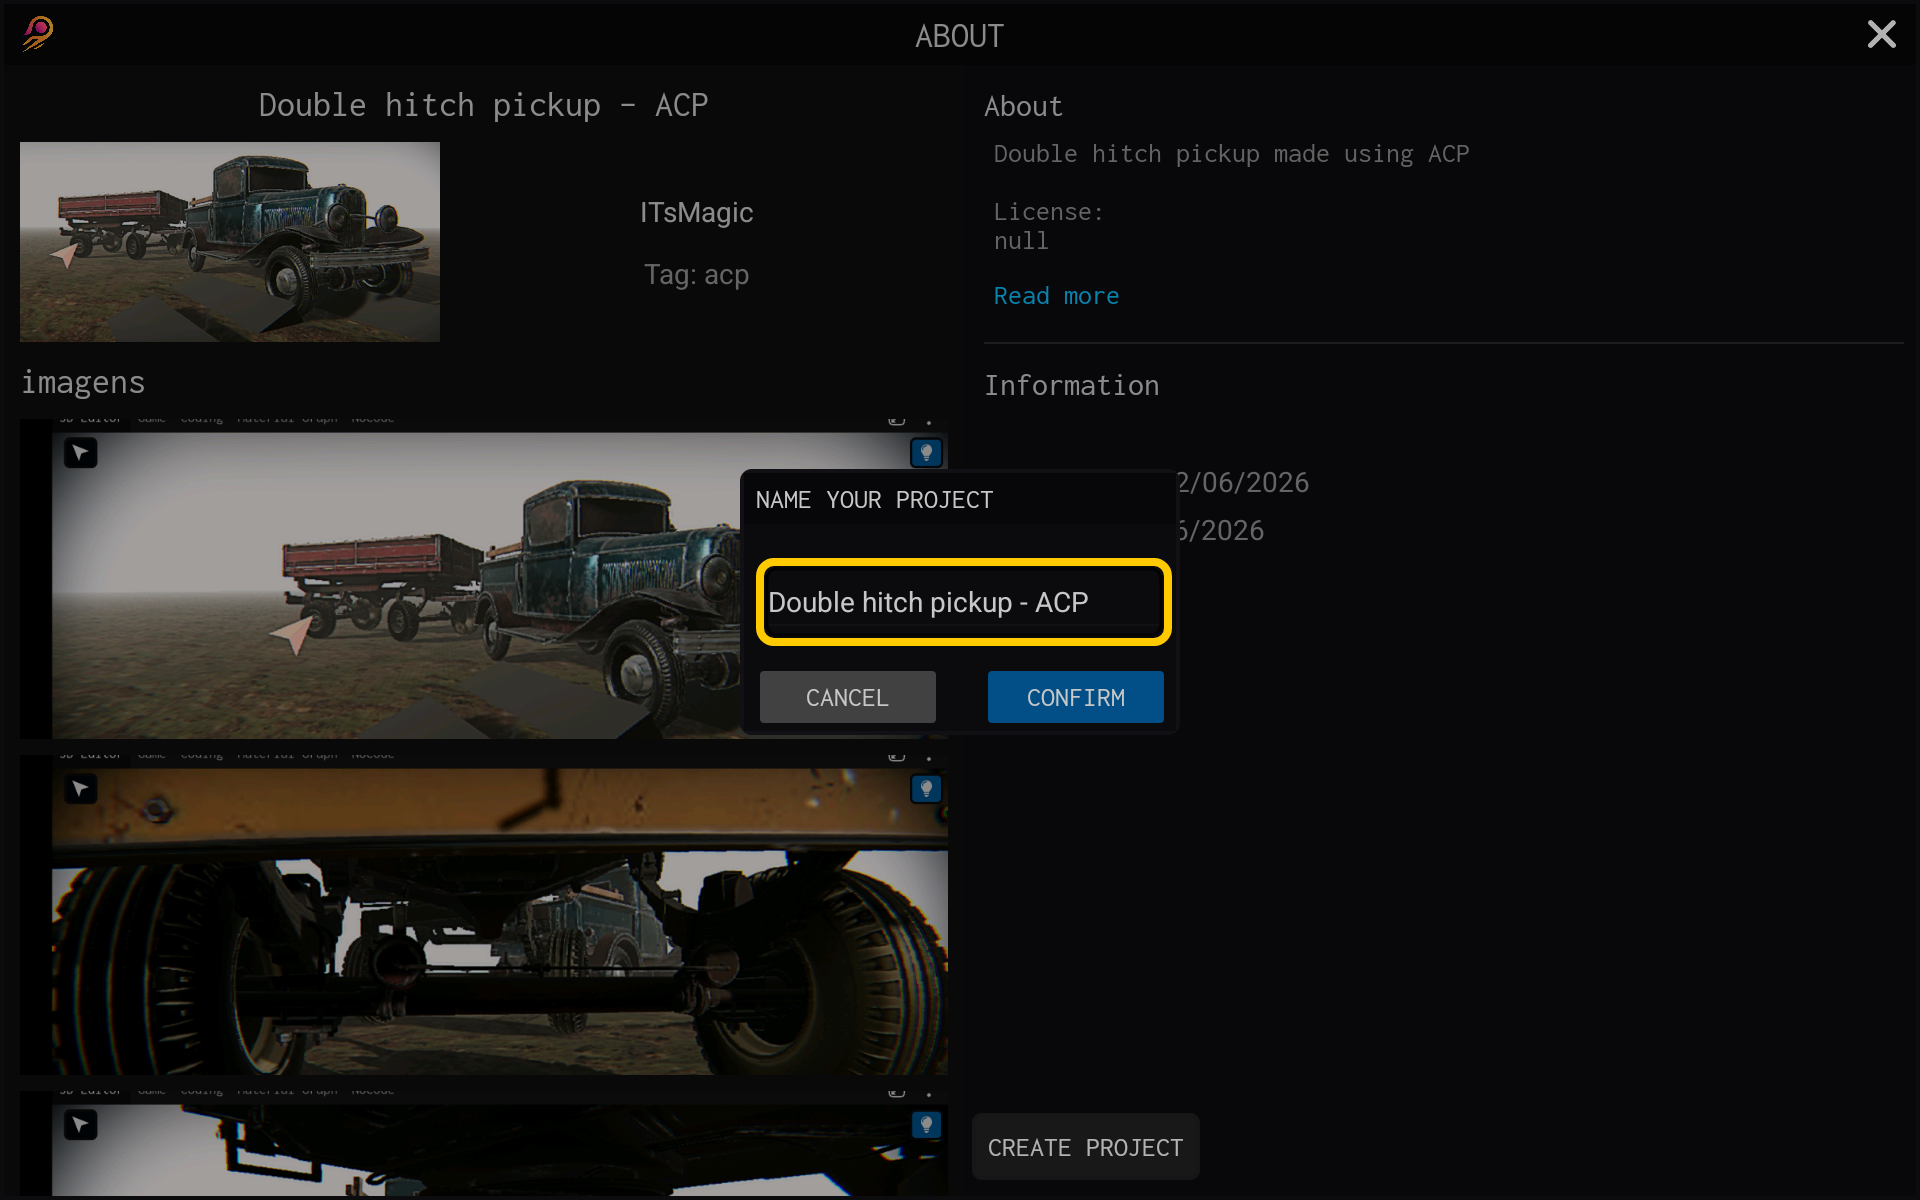Click the ITsMagic rocket logo icon
The image size is (1920, 1200).
pyautogui.click(x=38, y=34)
